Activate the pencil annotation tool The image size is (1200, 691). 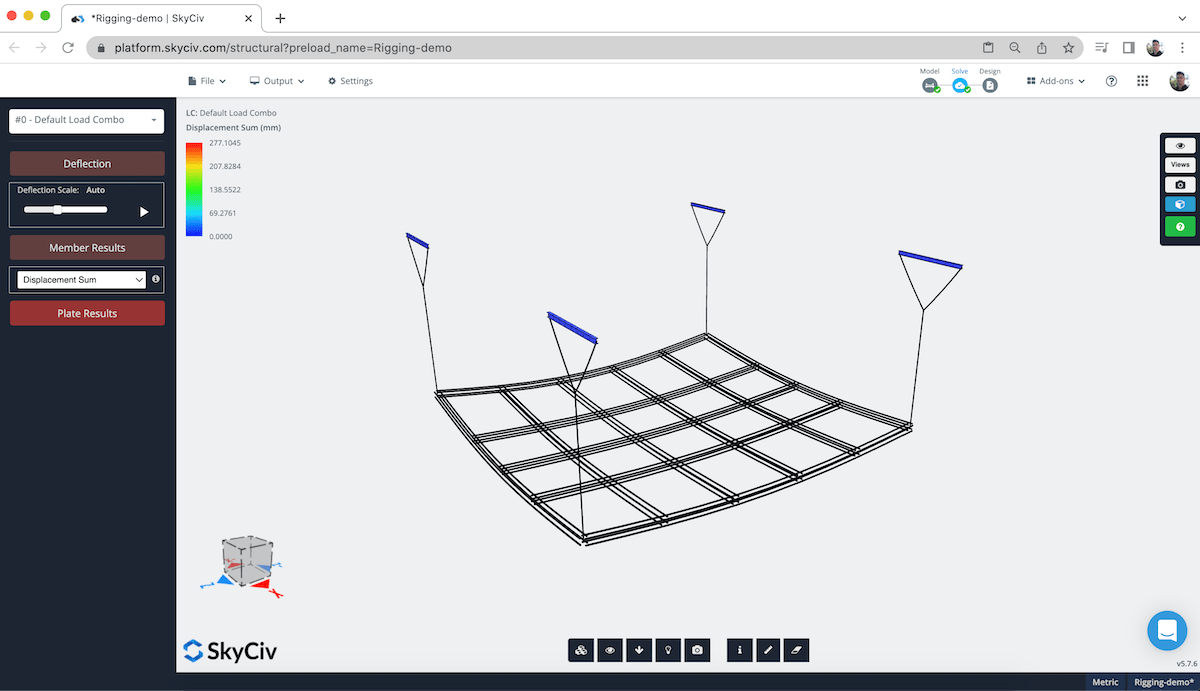768,650
